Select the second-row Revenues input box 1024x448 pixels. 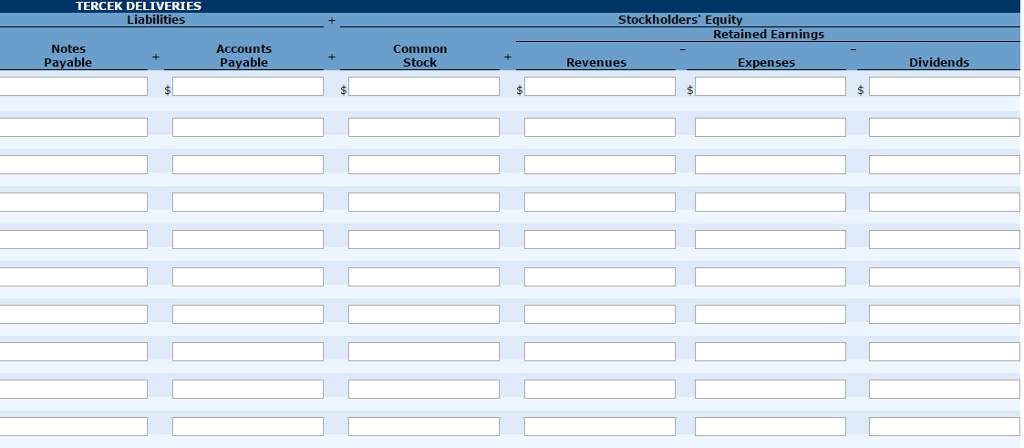point(600,127)
